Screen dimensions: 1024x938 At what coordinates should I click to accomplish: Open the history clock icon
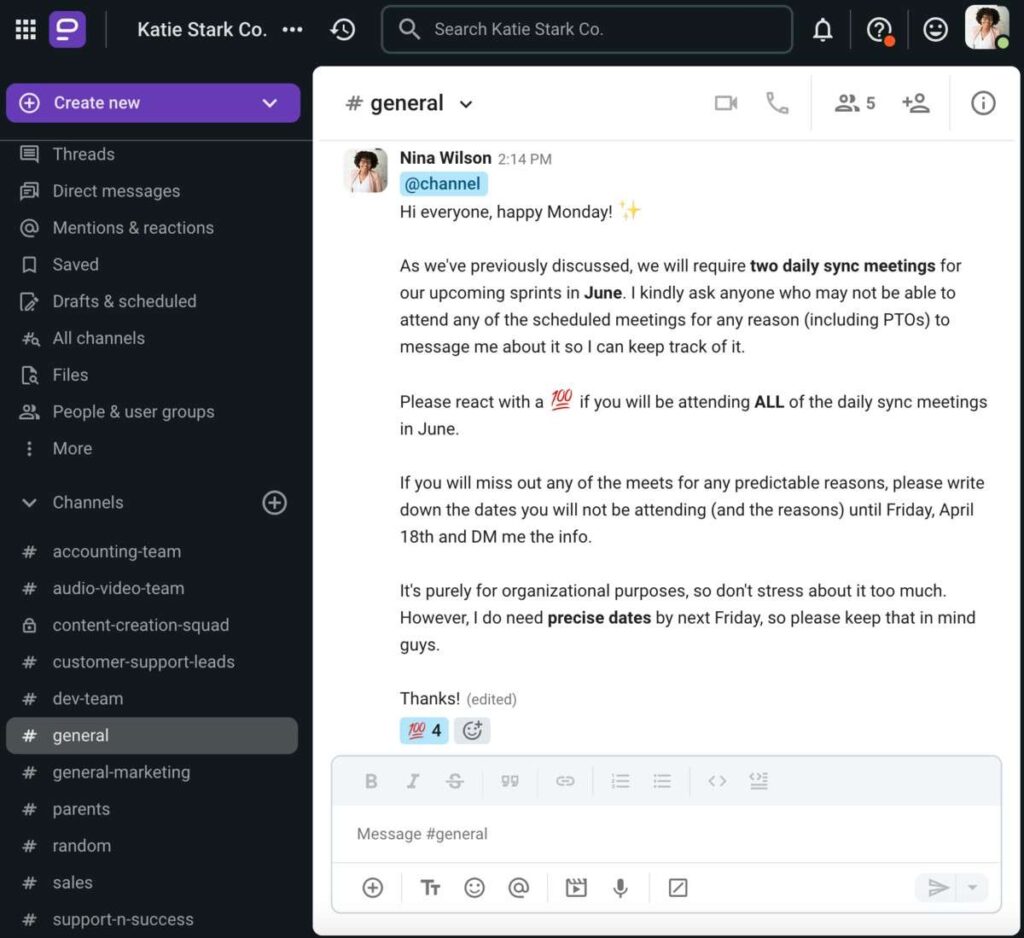343,30
